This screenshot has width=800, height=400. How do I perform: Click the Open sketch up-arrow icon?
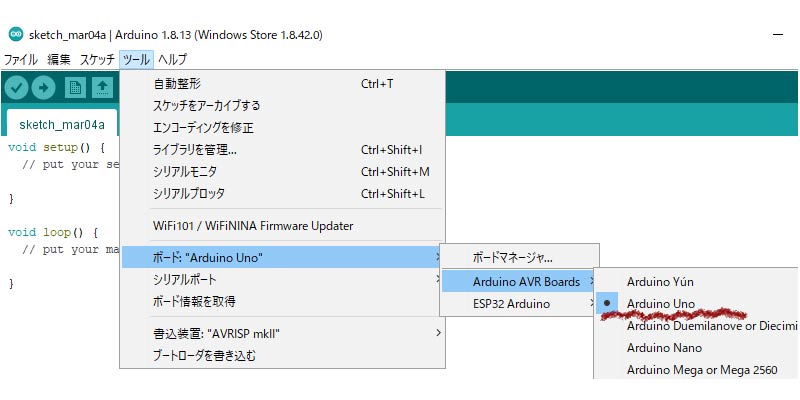[x=102, y=88]
